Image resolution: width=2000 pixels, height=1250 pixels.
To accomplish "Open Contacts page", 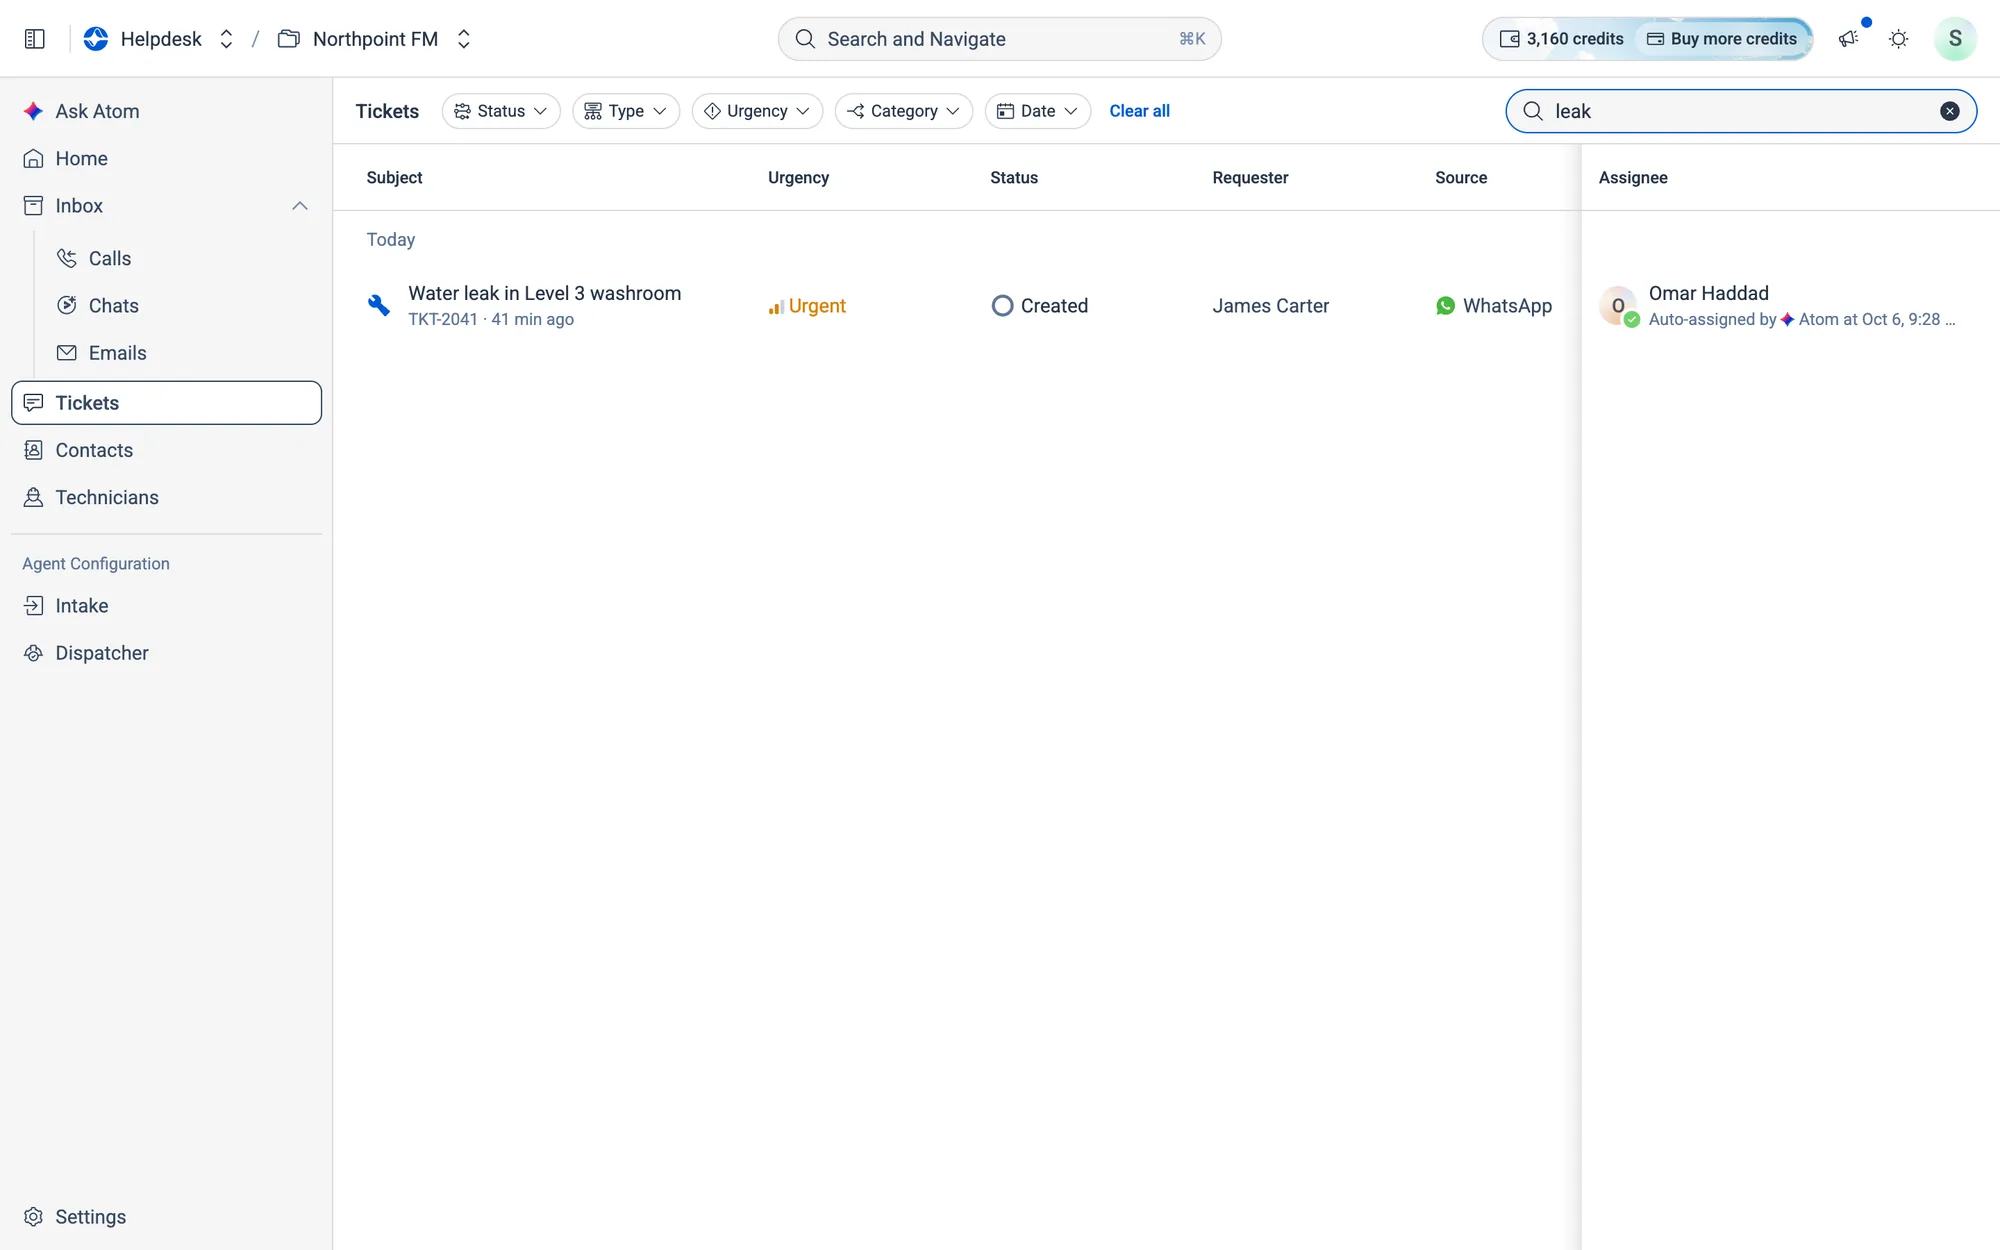I will coord(167,450).
